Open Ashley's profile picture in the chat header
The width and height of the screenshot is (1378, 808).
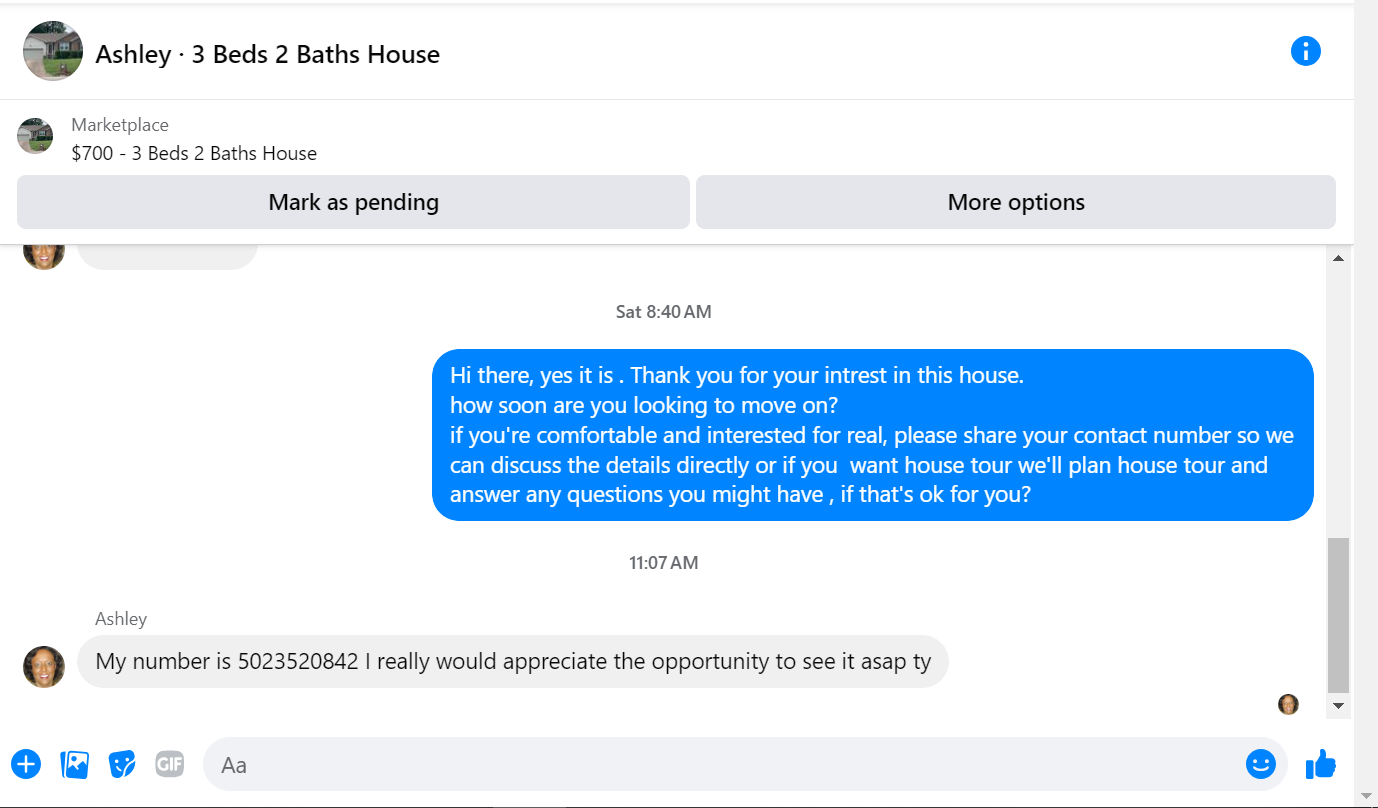(x=53, y=51)
